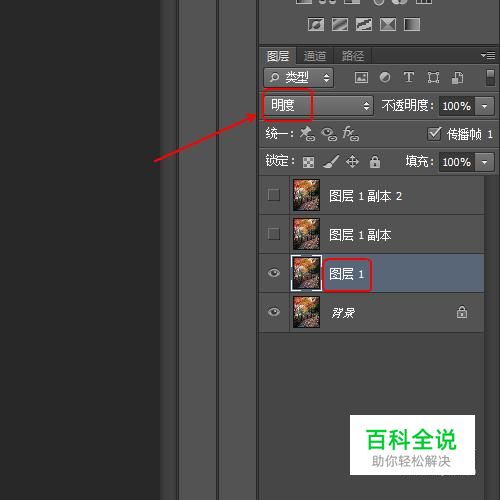Click the unify layer style icon
This screenshot has width=500, height=500.
pyautogui.click(x=351, y=134)
